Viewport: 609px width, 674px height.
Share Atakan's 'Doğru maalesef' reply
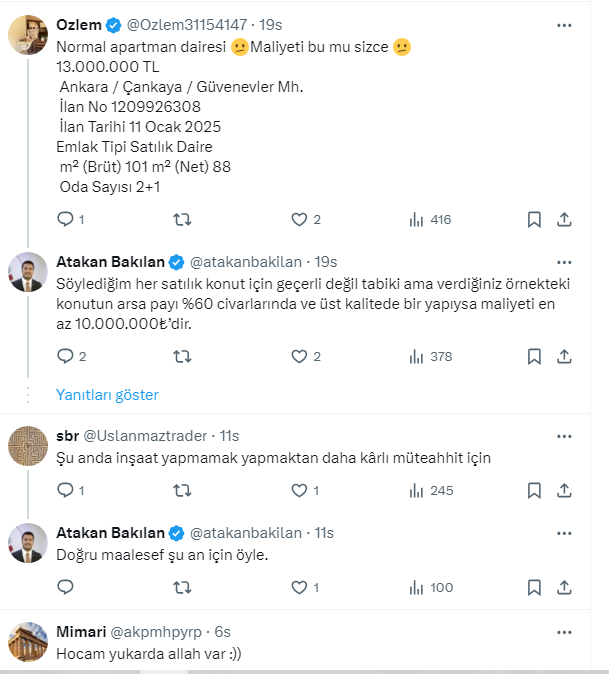(564, 587)
